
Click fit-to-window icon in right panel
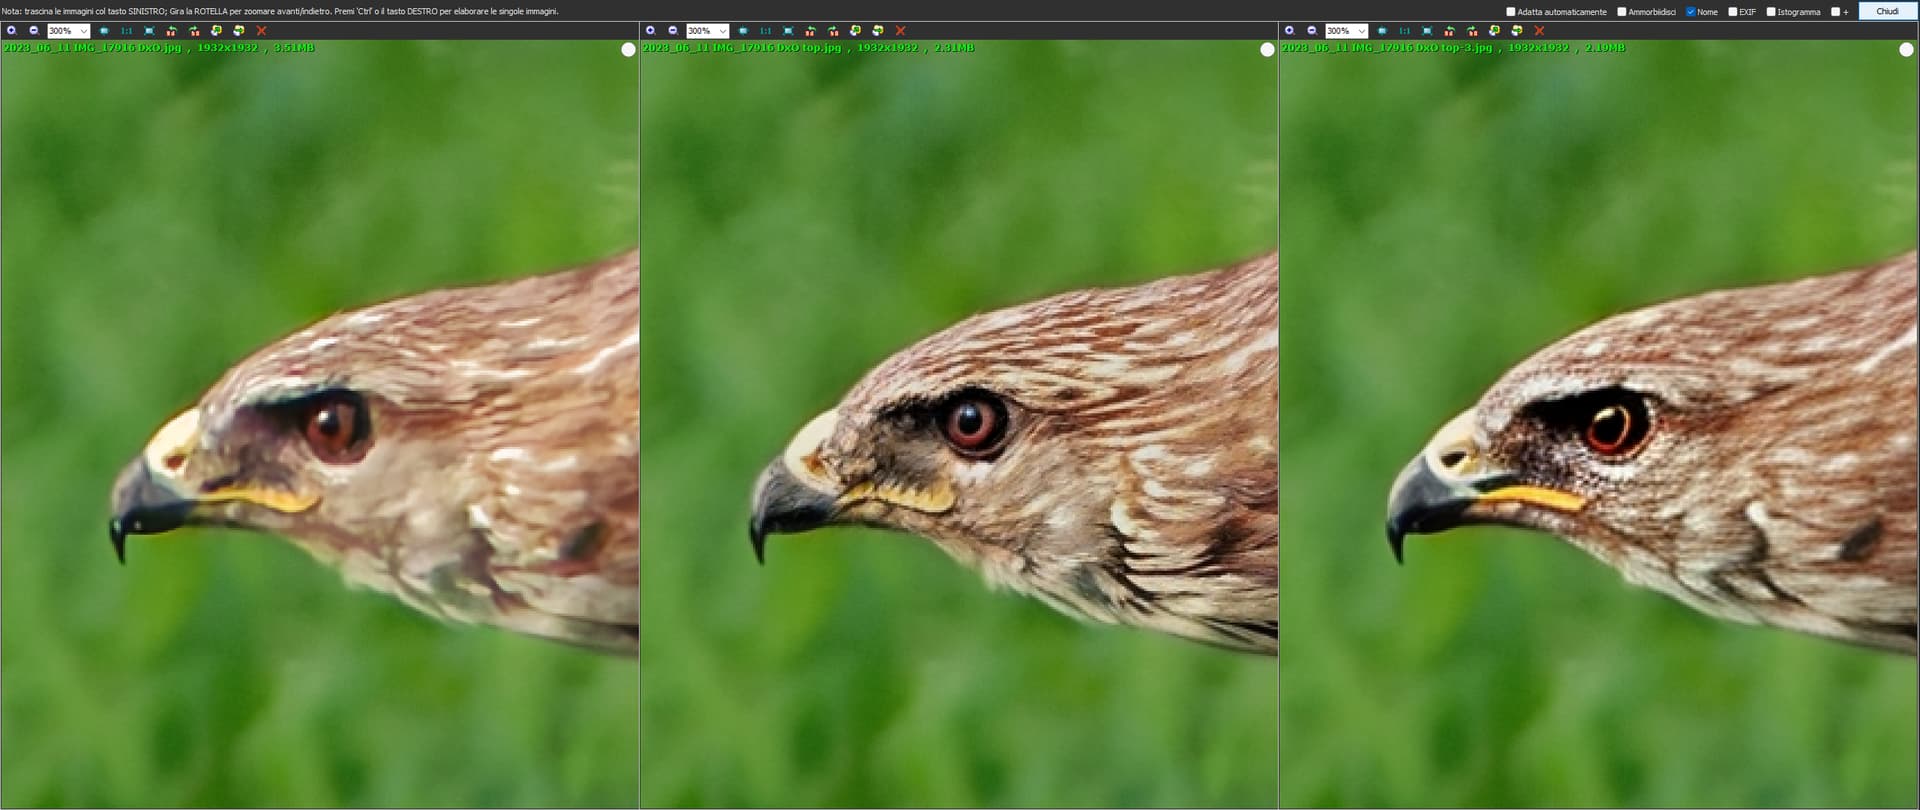click(x=1427, y=31)
